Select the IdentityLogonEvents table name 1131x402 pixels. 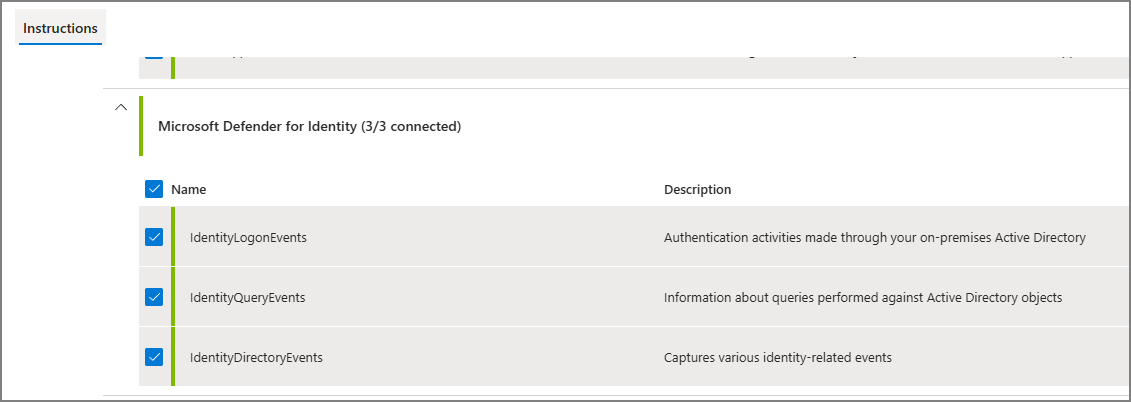248,237
